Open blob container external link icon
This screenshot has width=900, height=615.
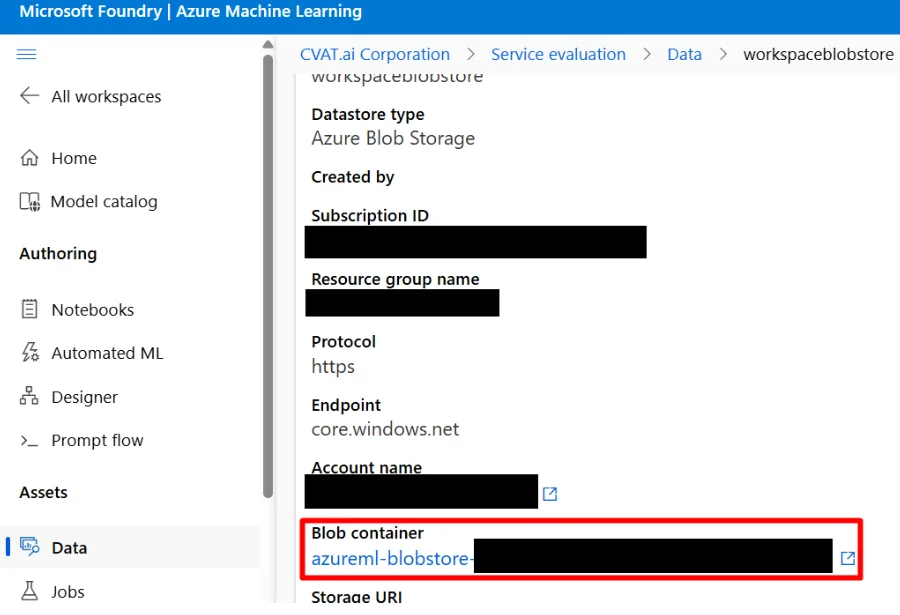848,558
